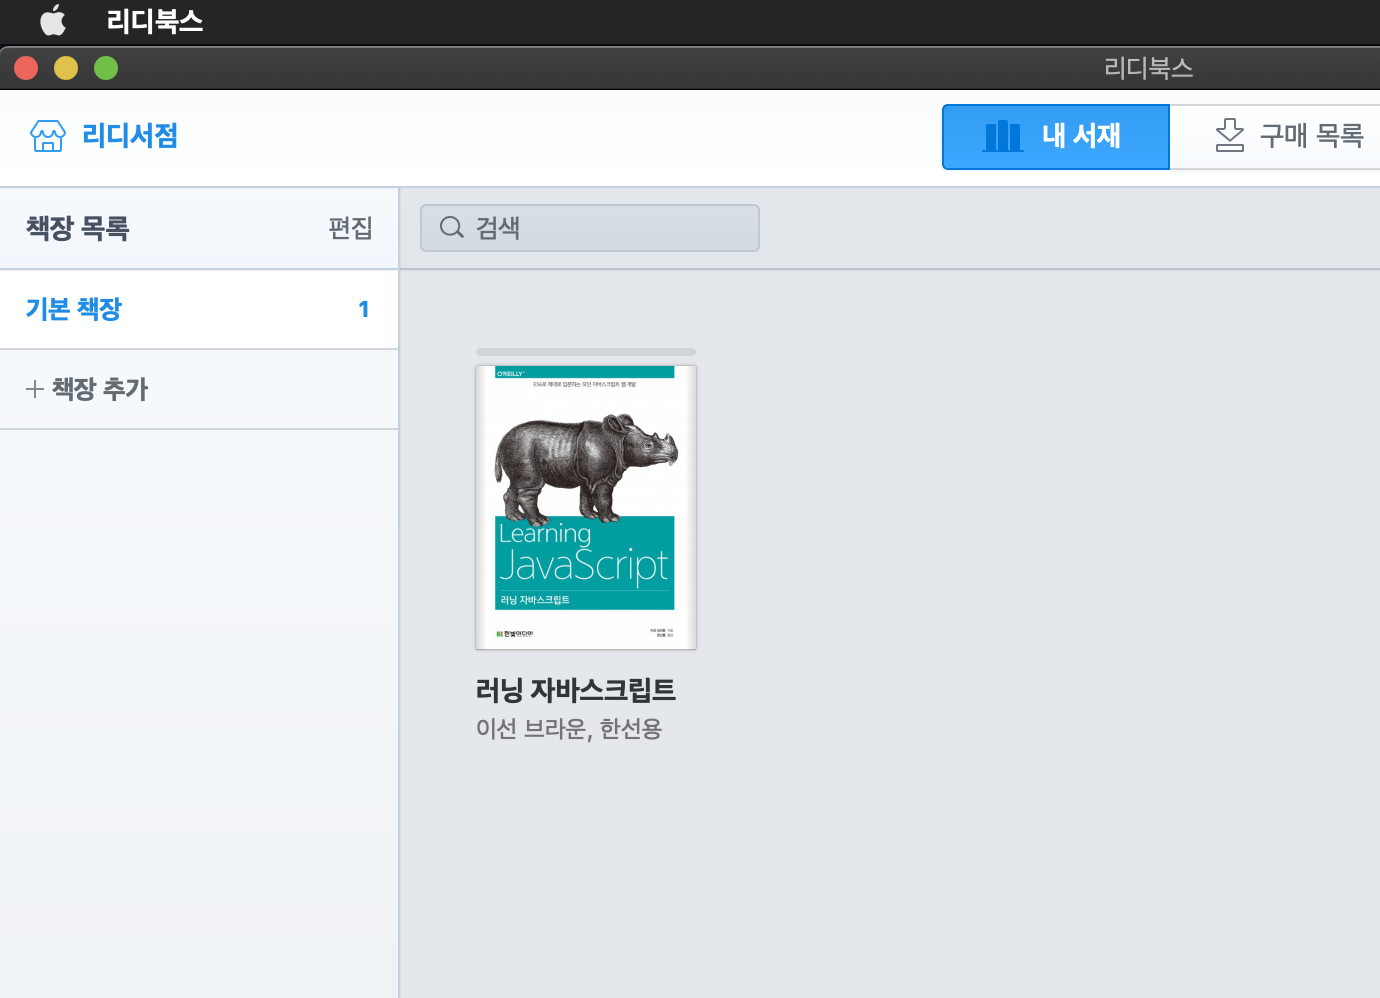Click the 리디서점 storefront icon

(48, 136)
